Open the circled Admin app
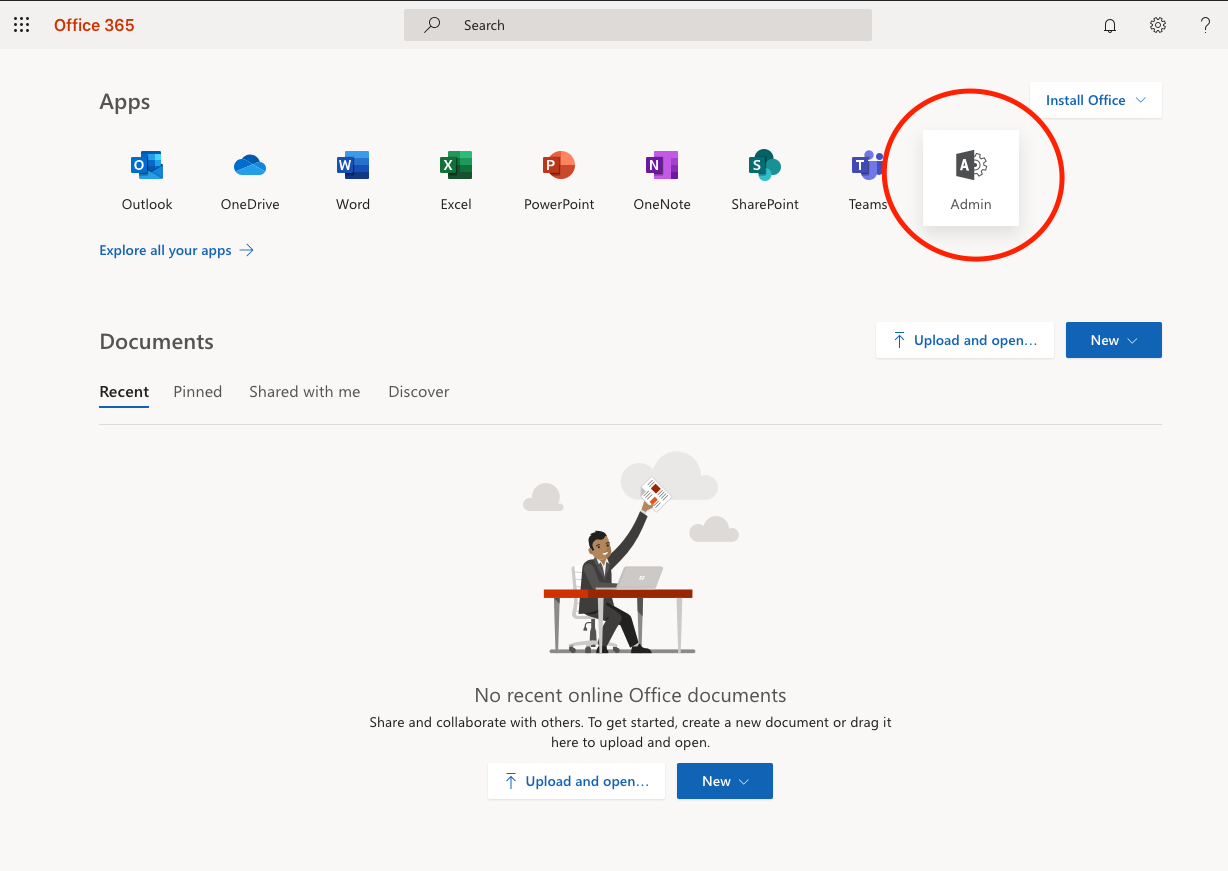The width and height of the screenshot is (1228, 871). [969, 180]
